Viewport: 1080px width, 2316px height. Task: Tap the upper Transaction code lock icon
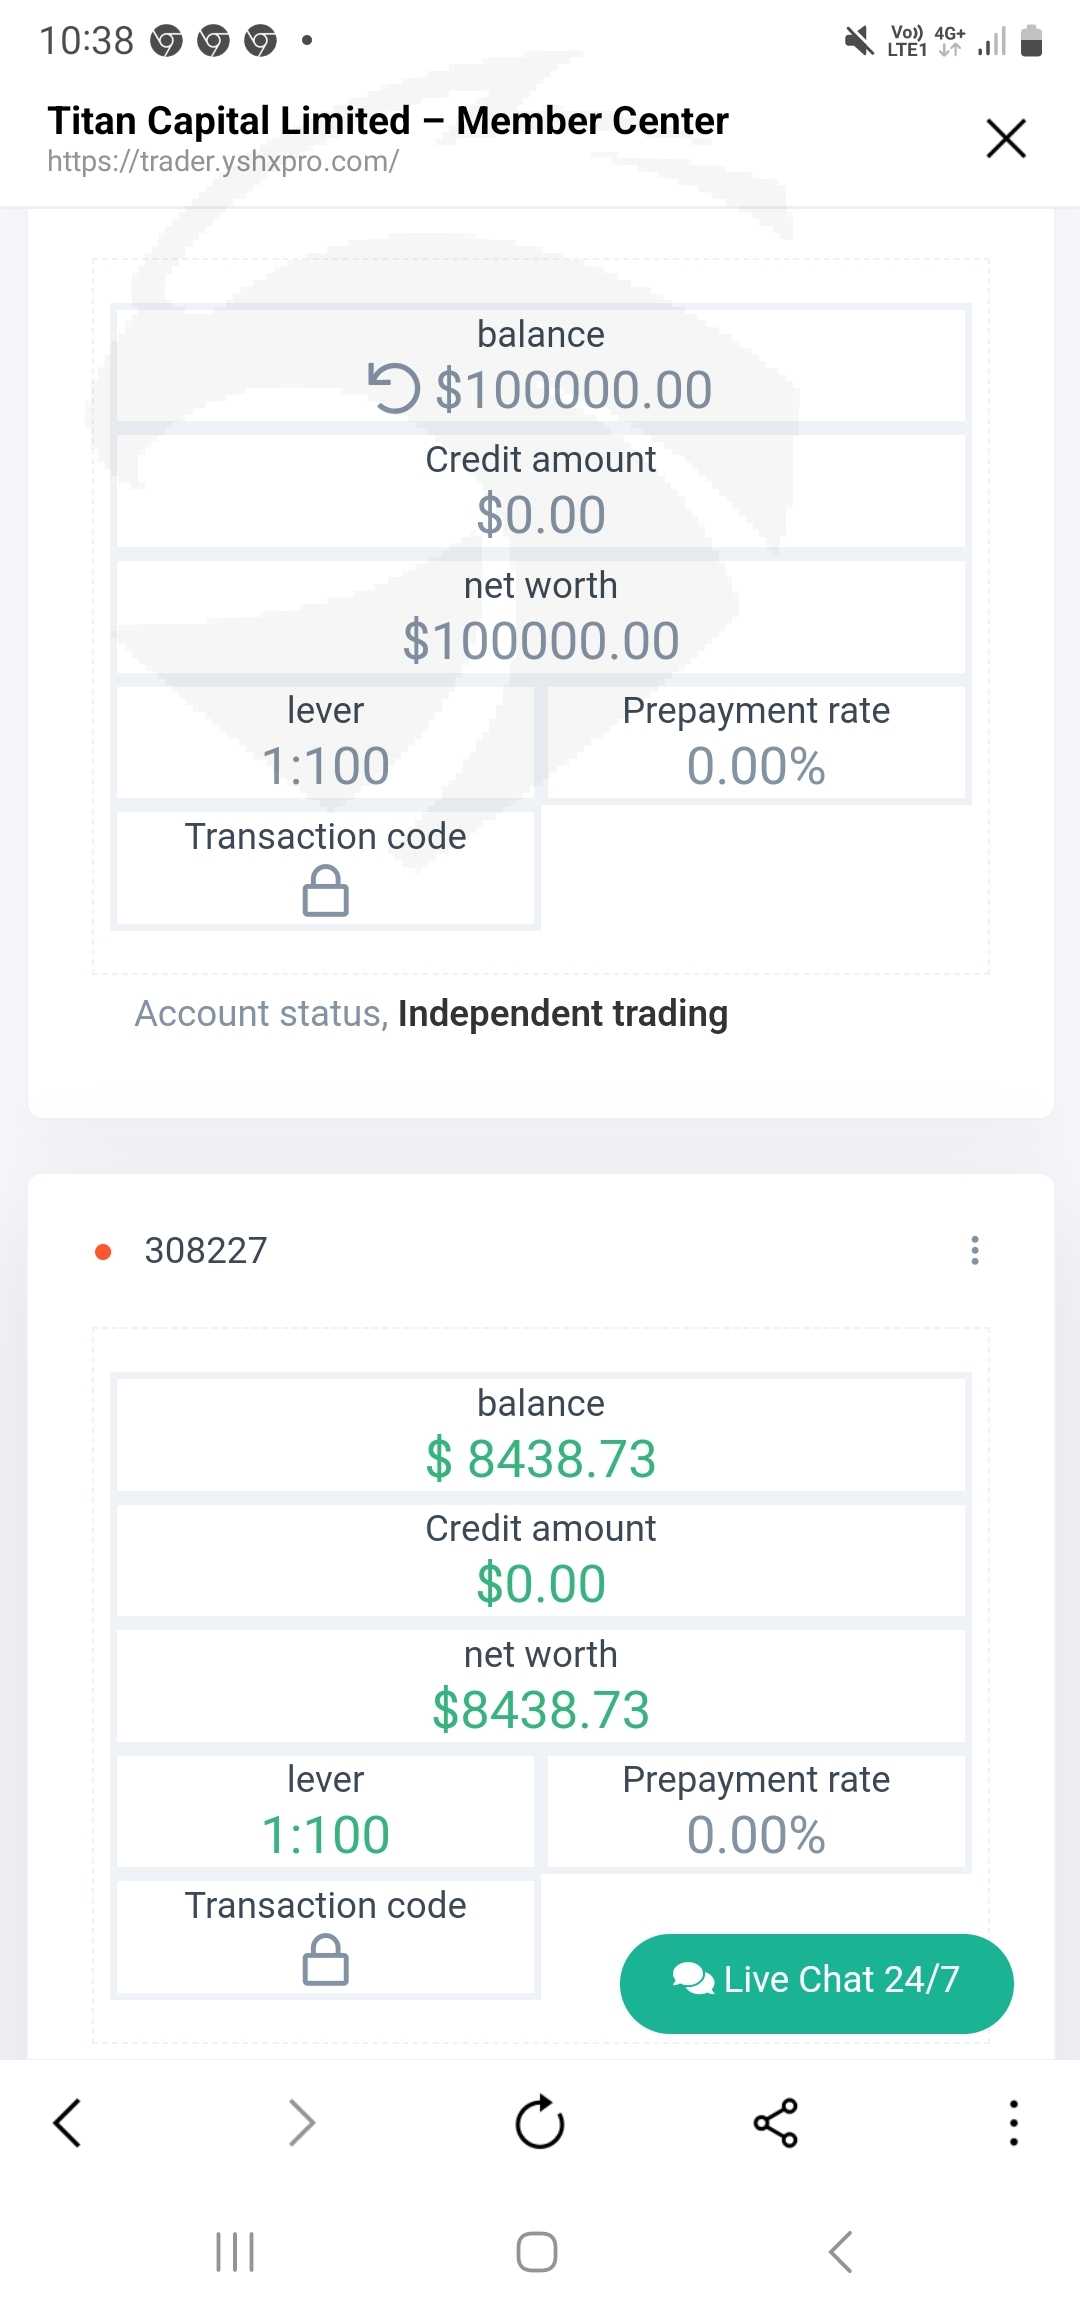click(325, 890)
